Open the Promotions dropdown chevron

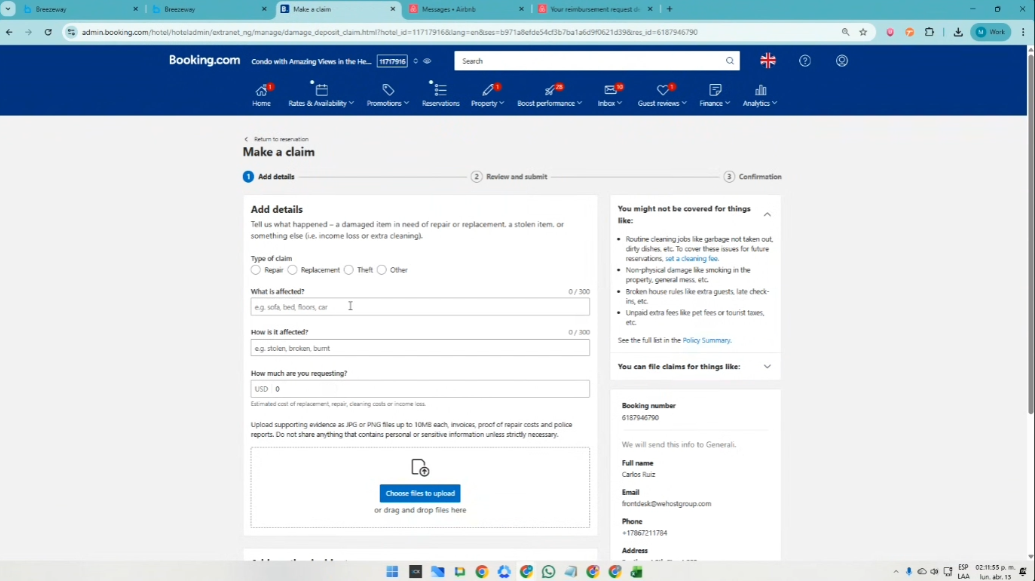click(407, 103)
